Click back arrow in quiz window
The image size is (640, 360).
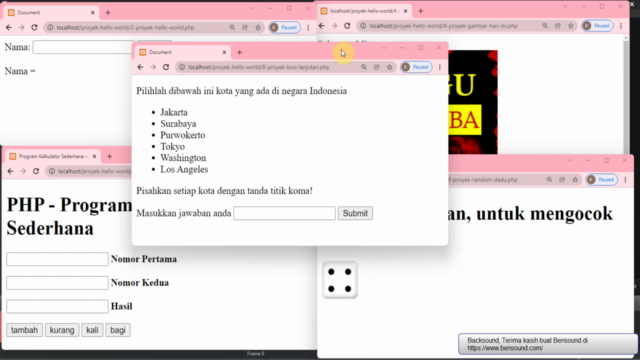[140, 67]
